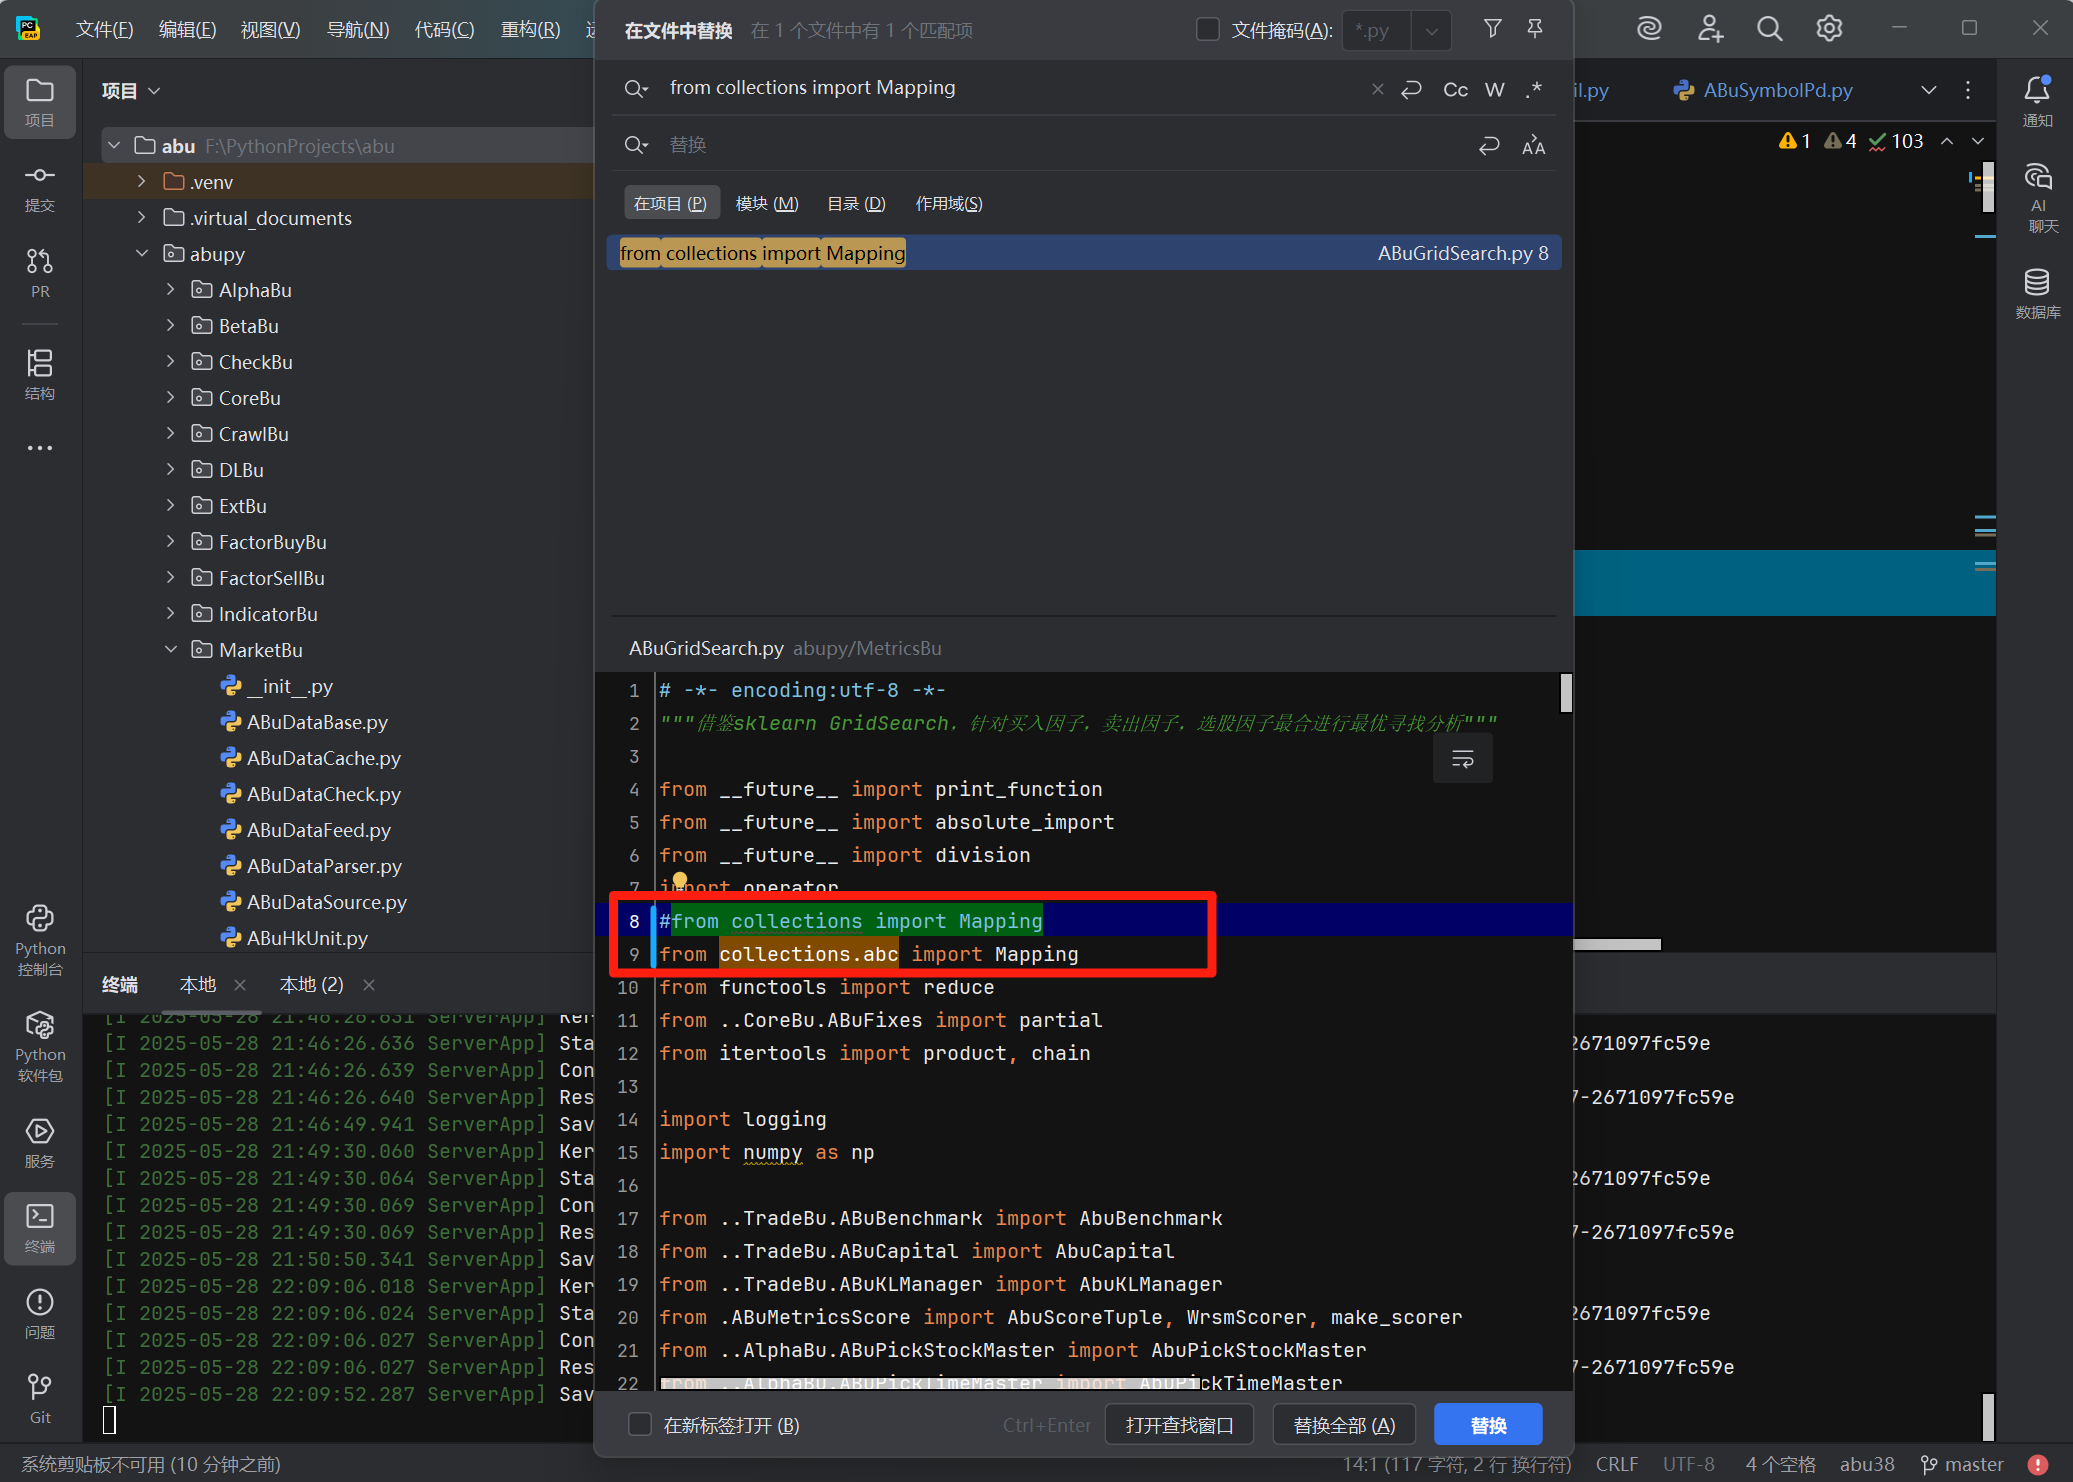
Task: Enable the file mask checkbox
Action: coord(1208,30)
